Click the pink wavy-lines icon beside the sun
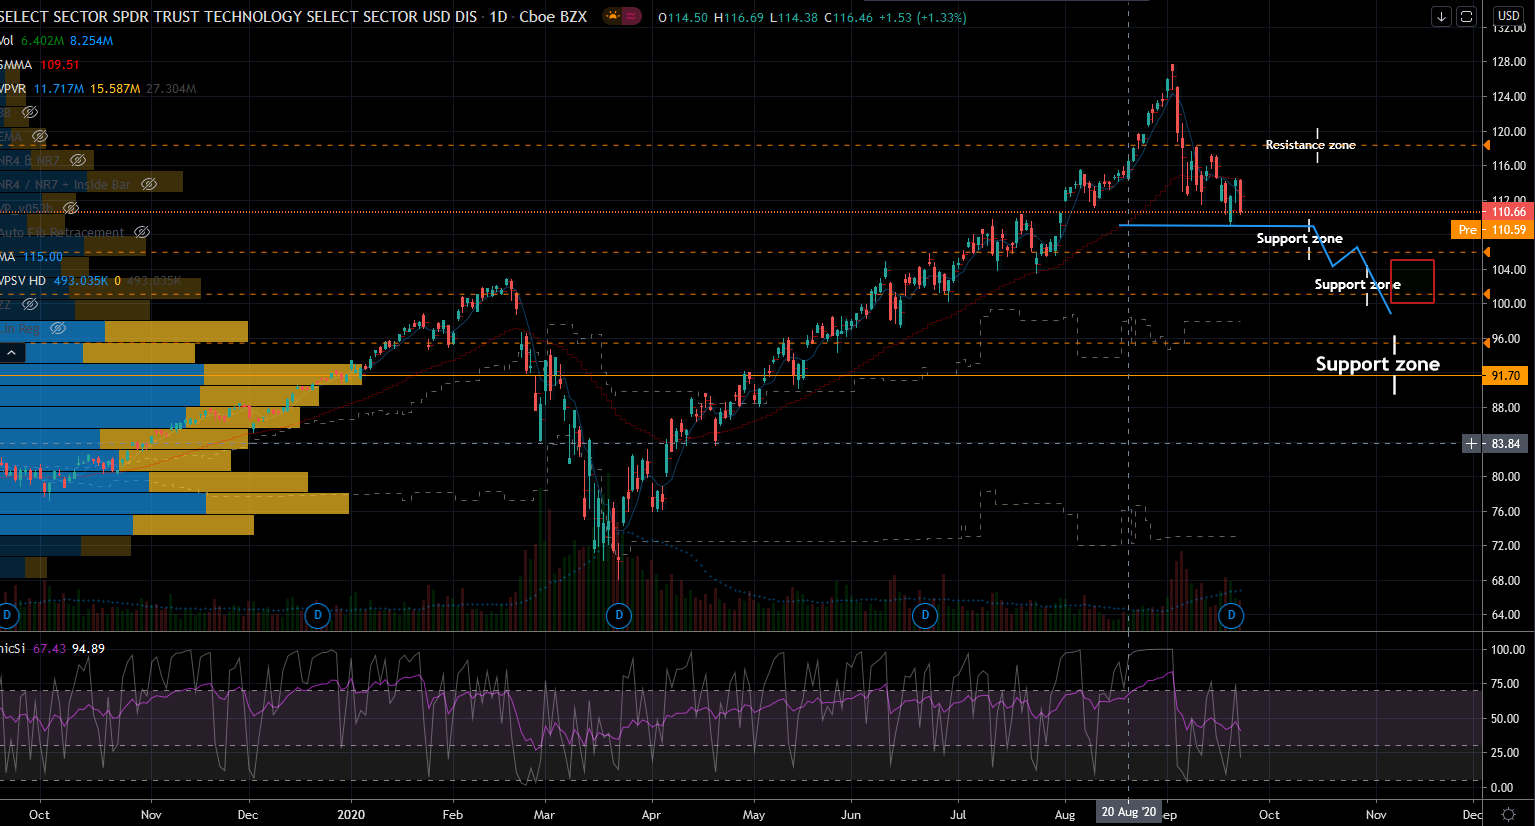Viewport: 1535px width, 826px height. [x=631, y=16]
